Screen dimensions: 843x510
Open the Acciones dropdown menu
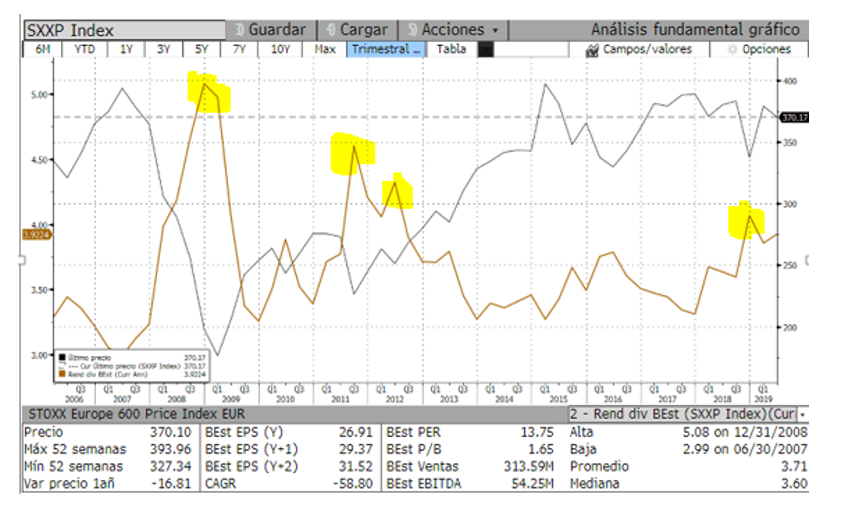click(453, 30)
